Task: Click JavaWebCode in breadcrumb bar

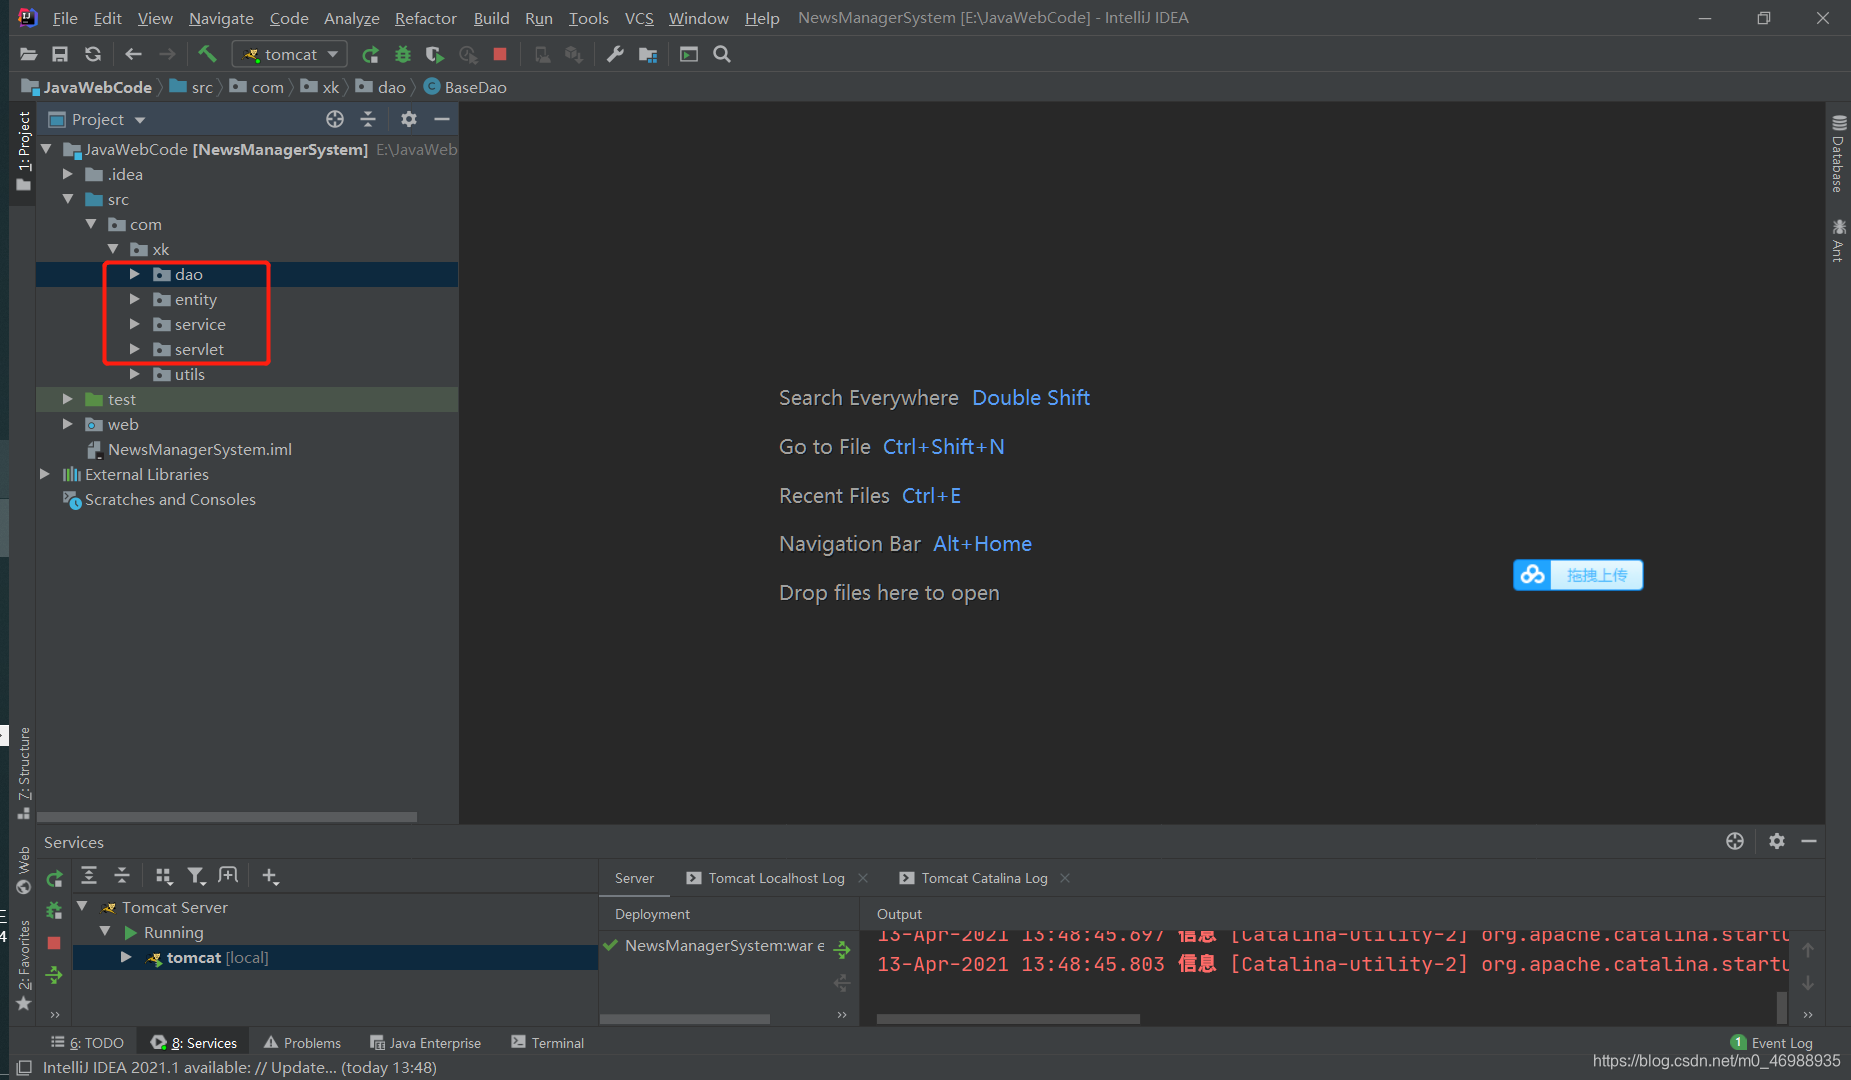Action: [87, 87]
